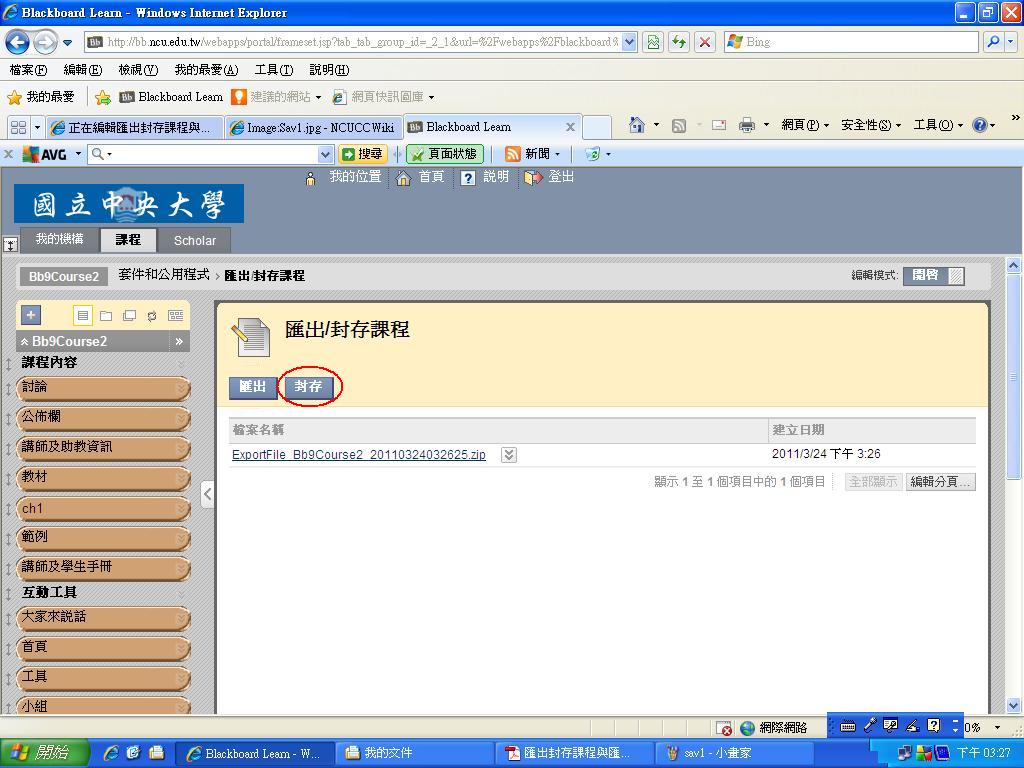Image resolution: width=1024 pixels, height=768 pixels.
Task: Click the 說明 help question mark icon
Action: (468, 178)
